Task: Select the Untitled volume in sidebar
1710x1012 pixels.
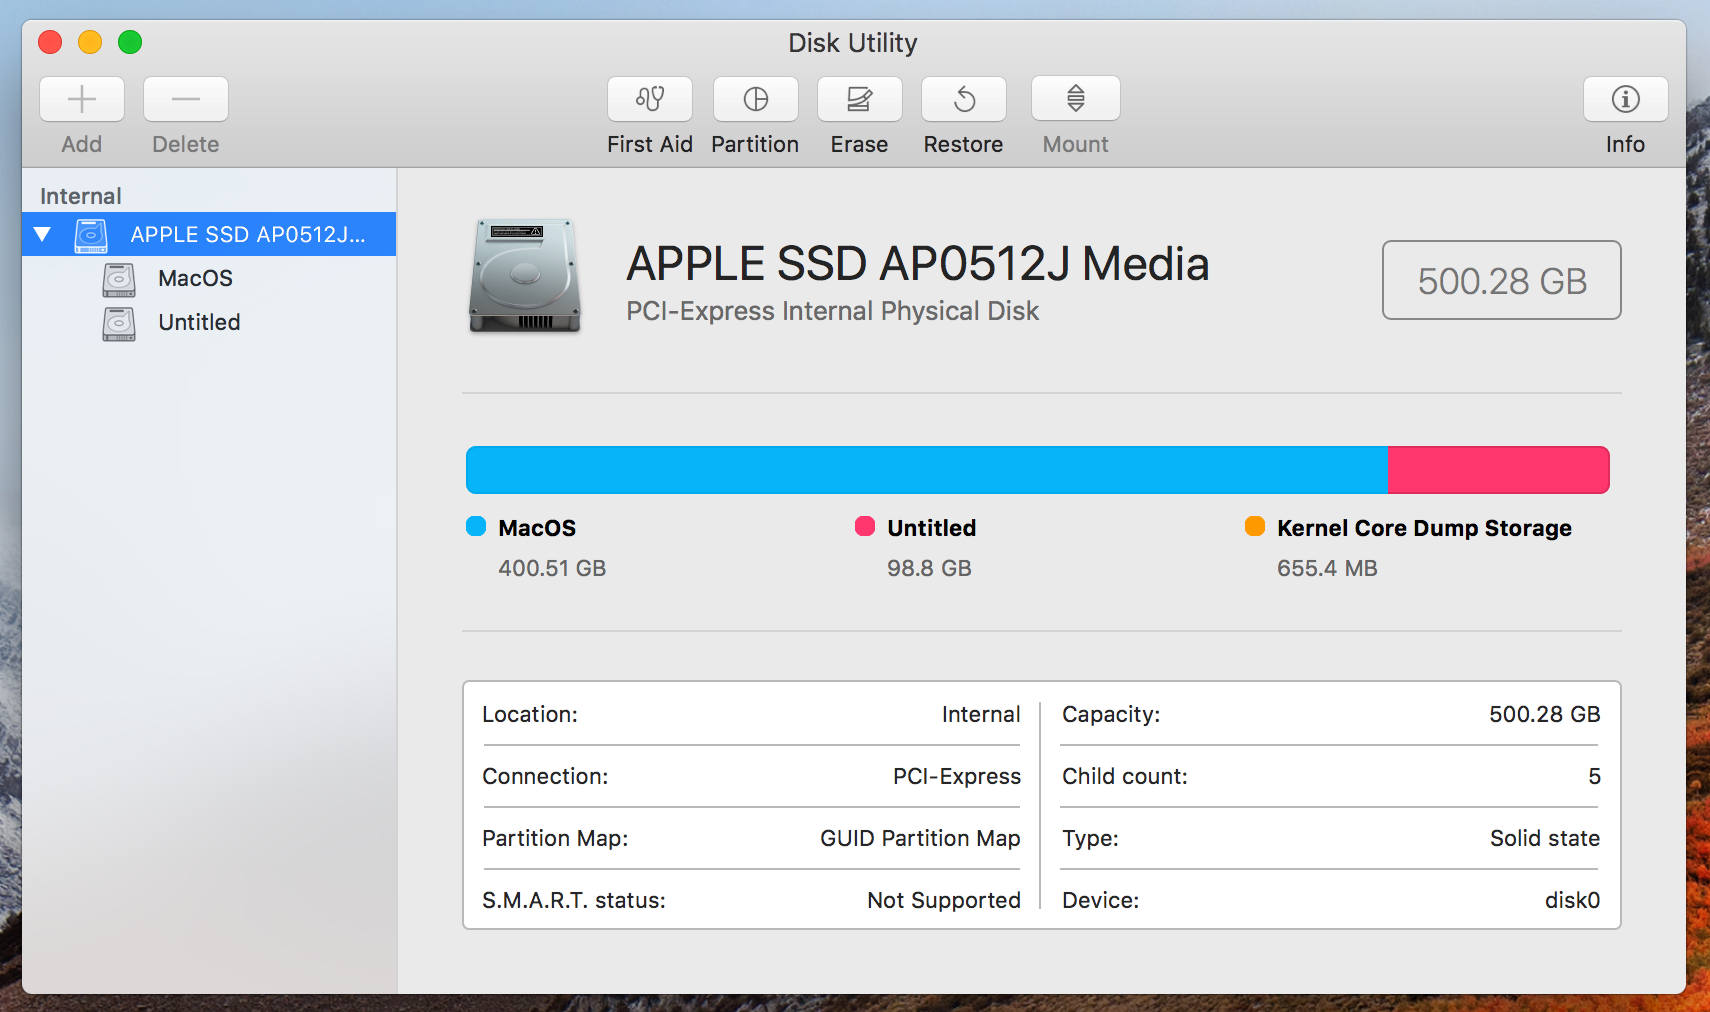Action: click(x=209, y=322)
